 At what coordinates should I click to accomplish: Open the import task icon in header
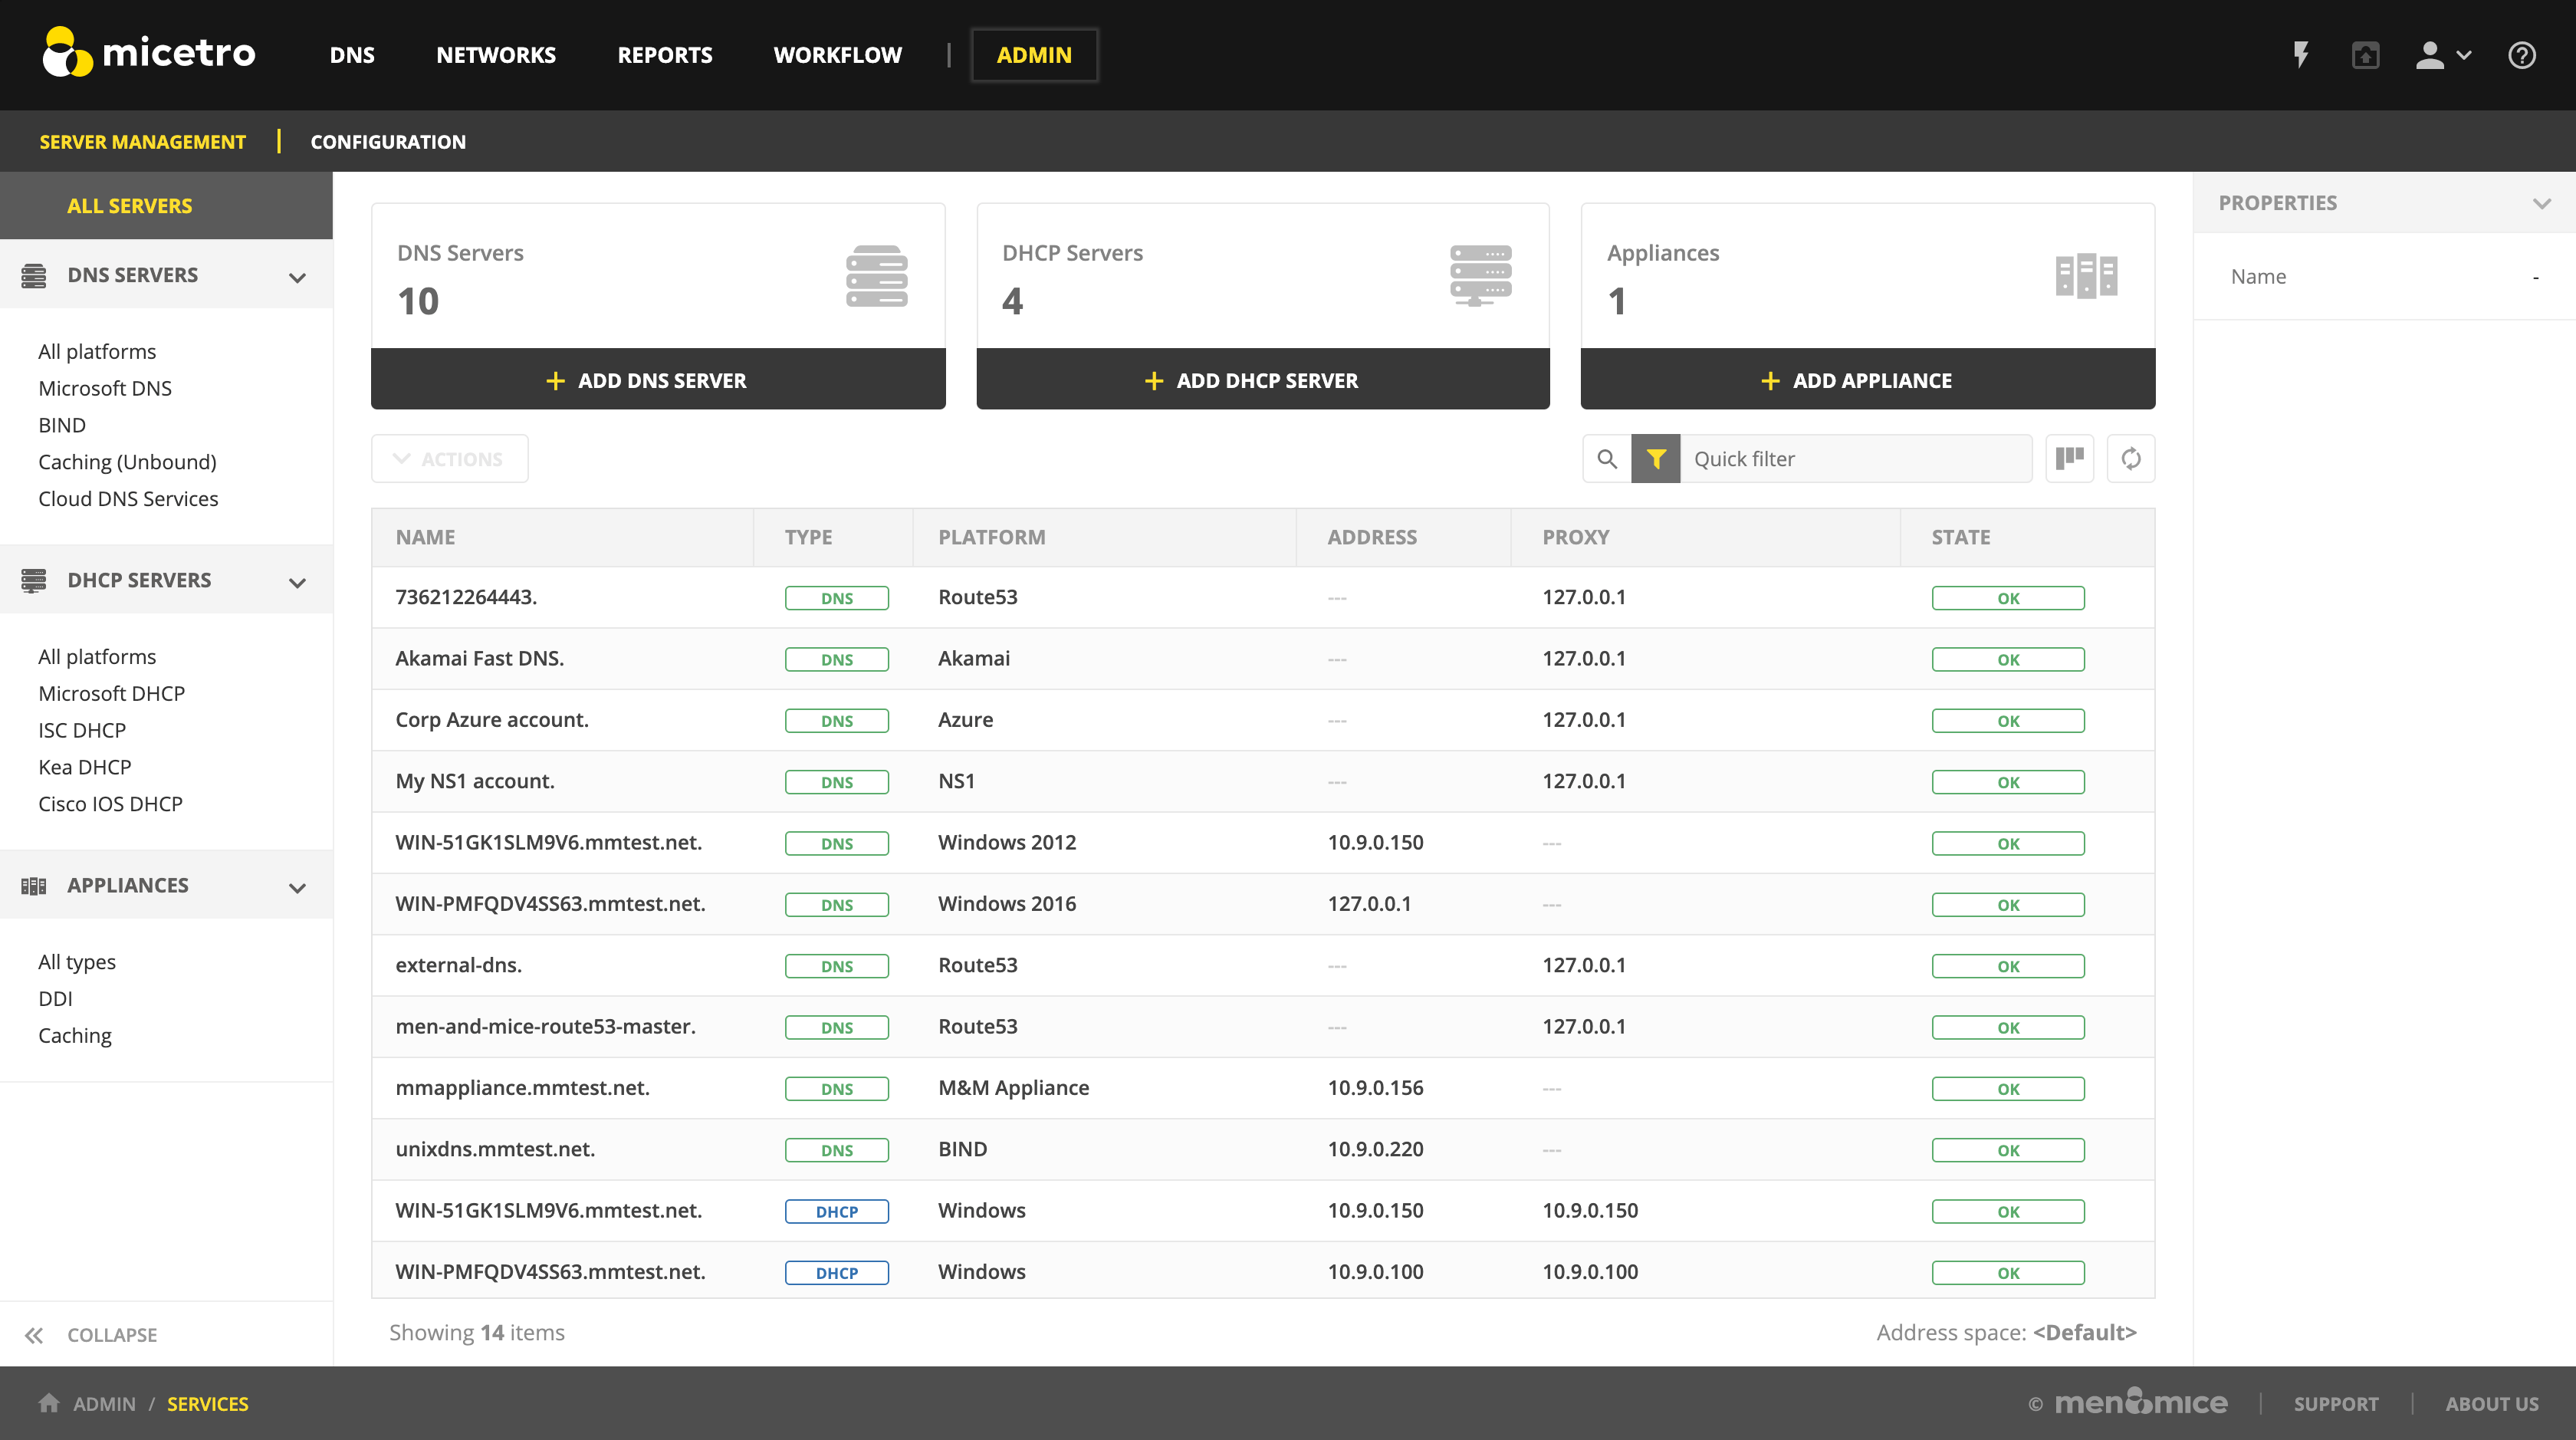tap(2365, 55)
